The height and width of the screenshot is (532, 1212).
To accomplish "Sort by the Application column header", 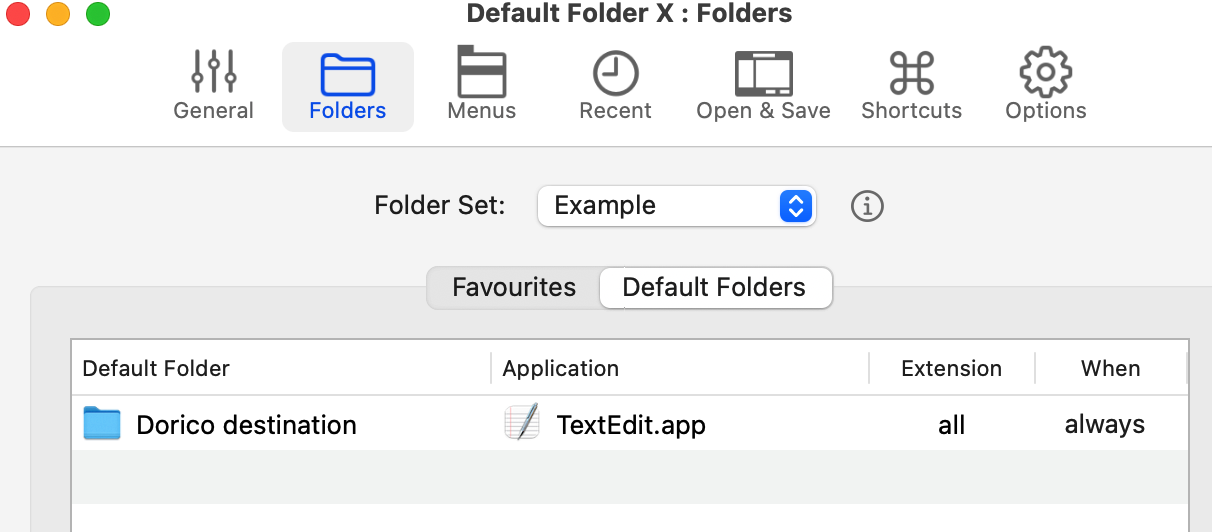I will click(x=680, y=368).
